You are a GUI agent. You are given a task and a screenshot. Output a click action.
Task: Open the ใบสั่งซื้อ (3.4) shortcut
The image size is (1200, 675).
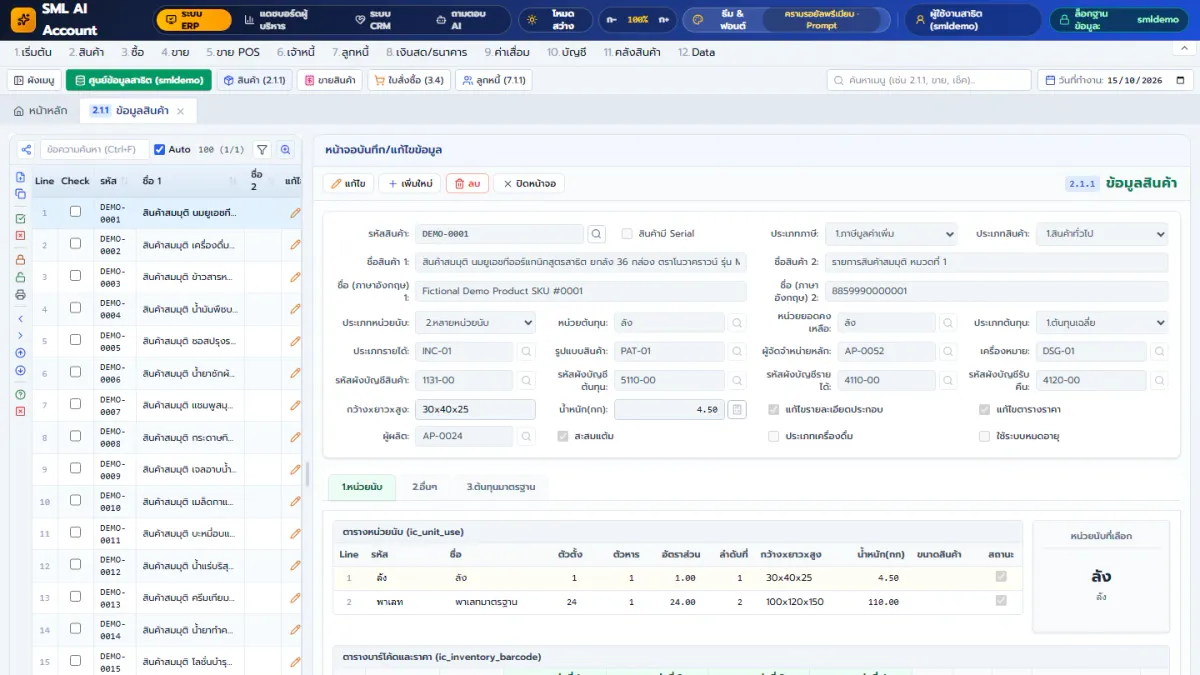[x=408, y=80]
